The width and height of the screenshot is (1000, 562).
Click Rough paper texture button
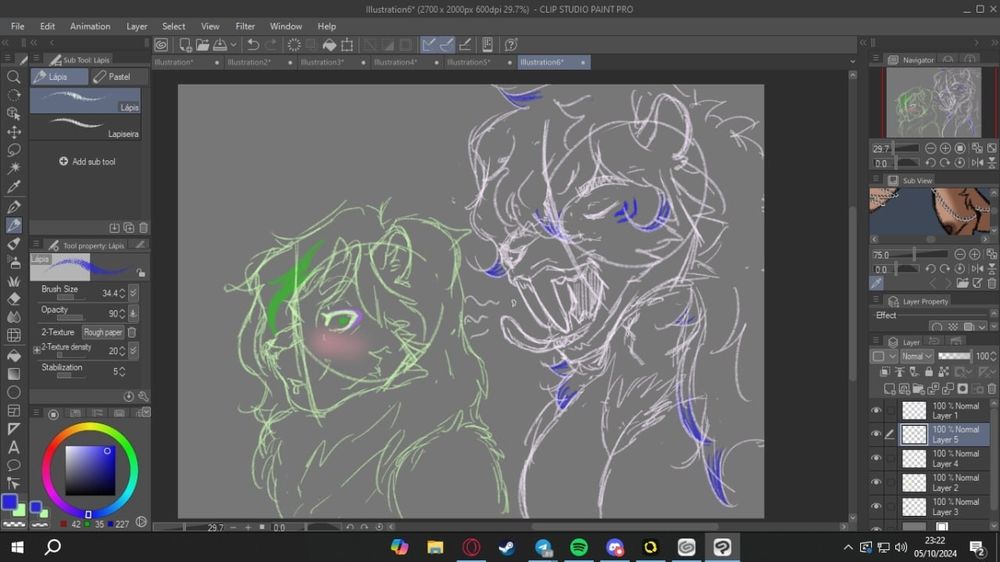tap(103, 332)
